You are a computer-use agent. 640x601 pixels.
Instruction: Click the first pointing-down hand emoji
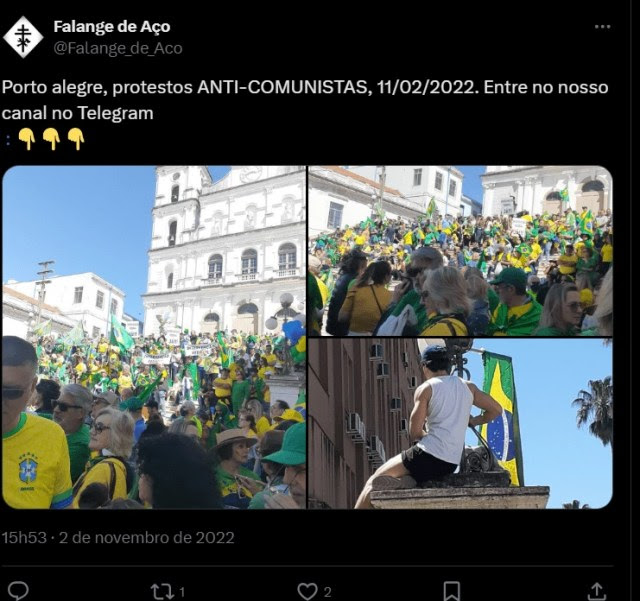pos(27,139)
